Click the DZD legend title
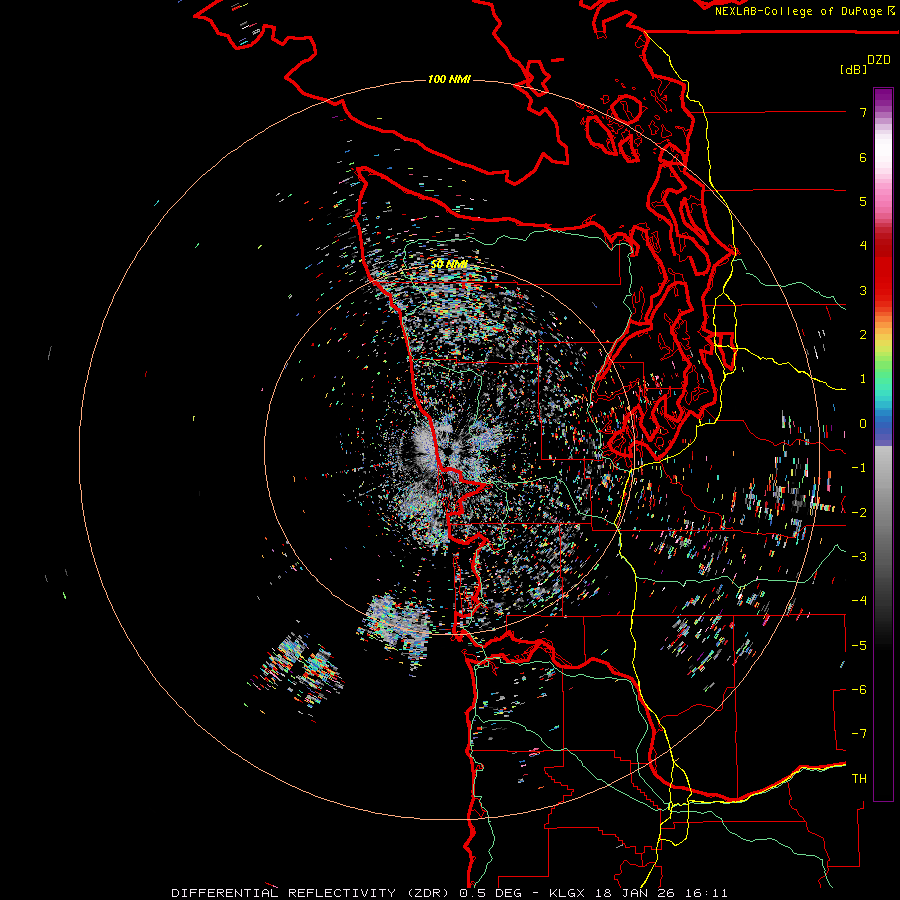This screenshot has width=900, height=900. click(879, 60)
